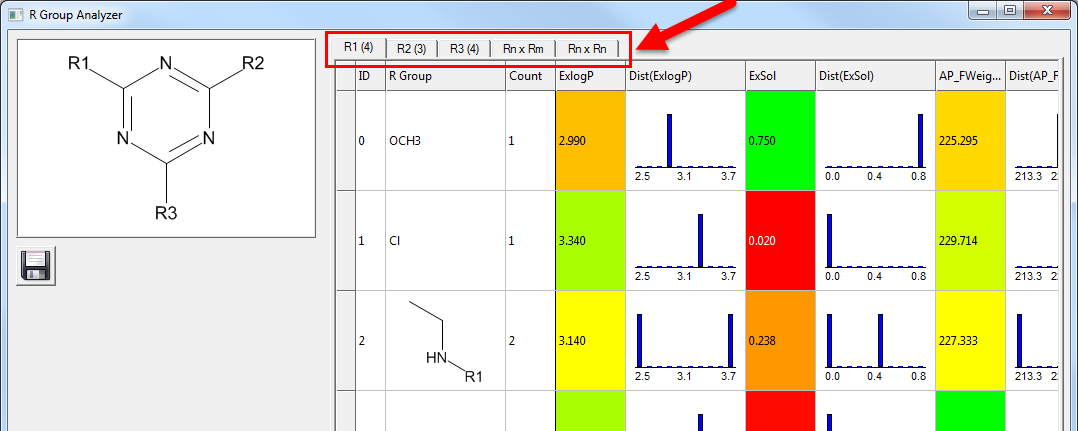1078x431 pixels.
Task: Select the row header of Cl row
Action: pos(346,241)
